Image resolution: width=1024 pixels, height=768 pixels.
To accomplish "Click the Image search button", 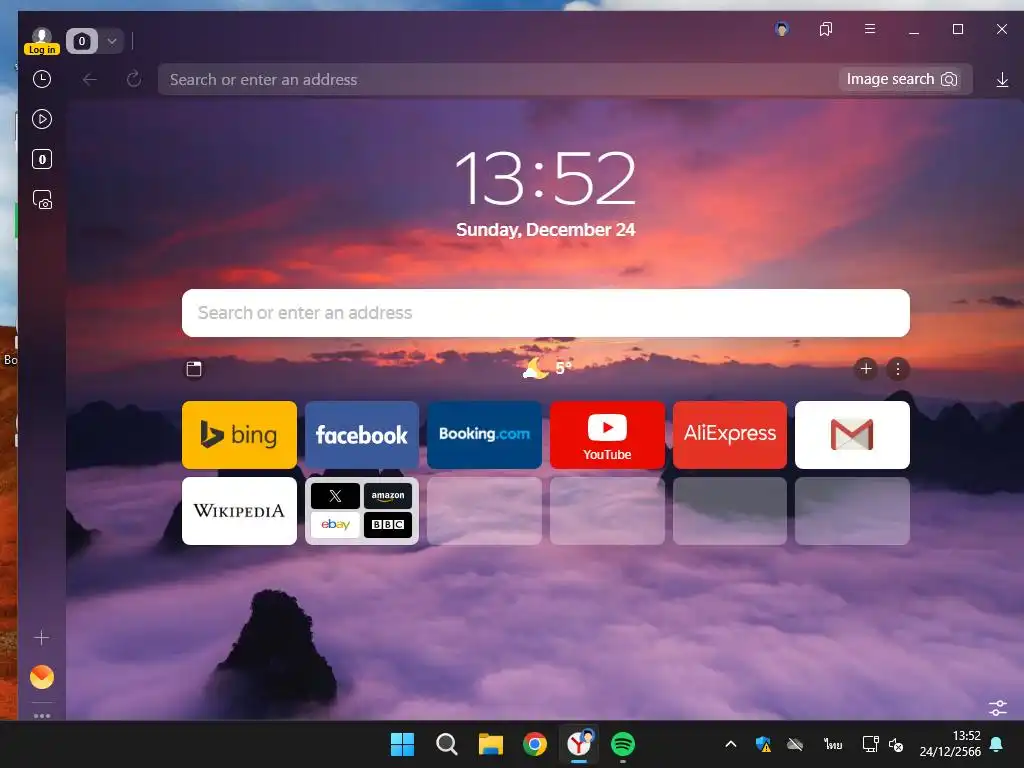I will click(901, 80).
